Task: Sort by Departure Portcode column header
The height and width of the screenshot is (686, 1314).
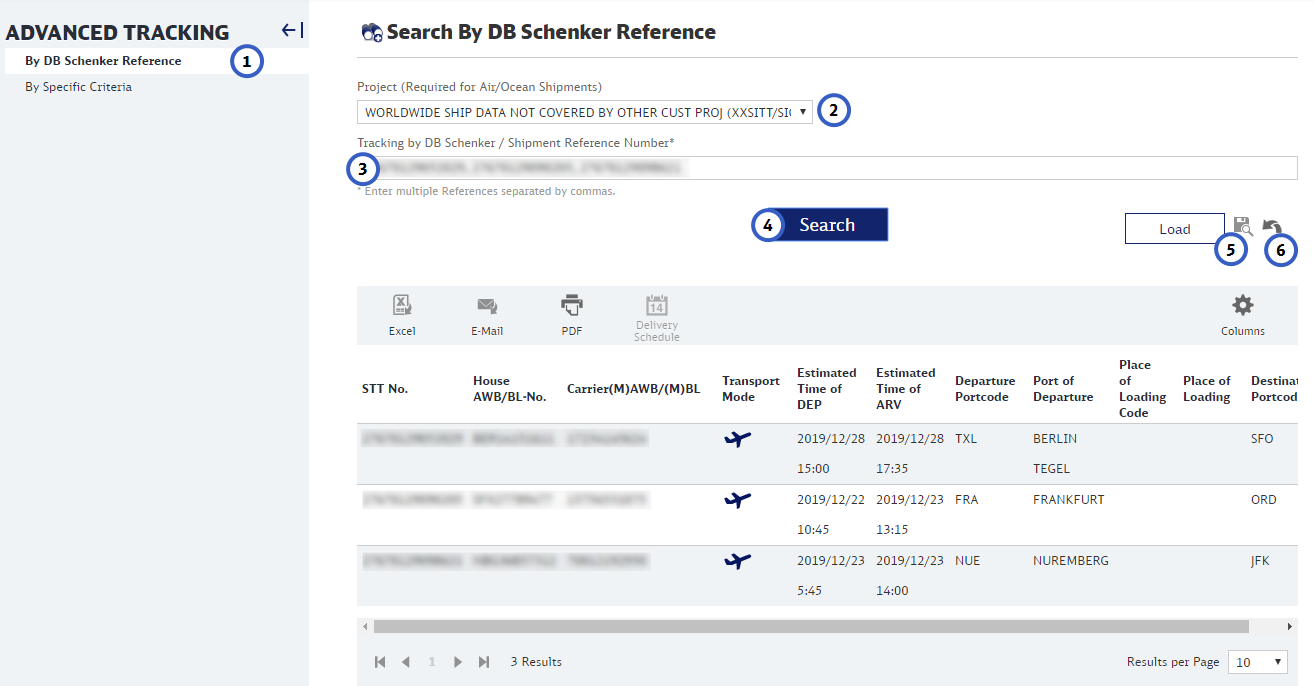Action: click(985, 389)
